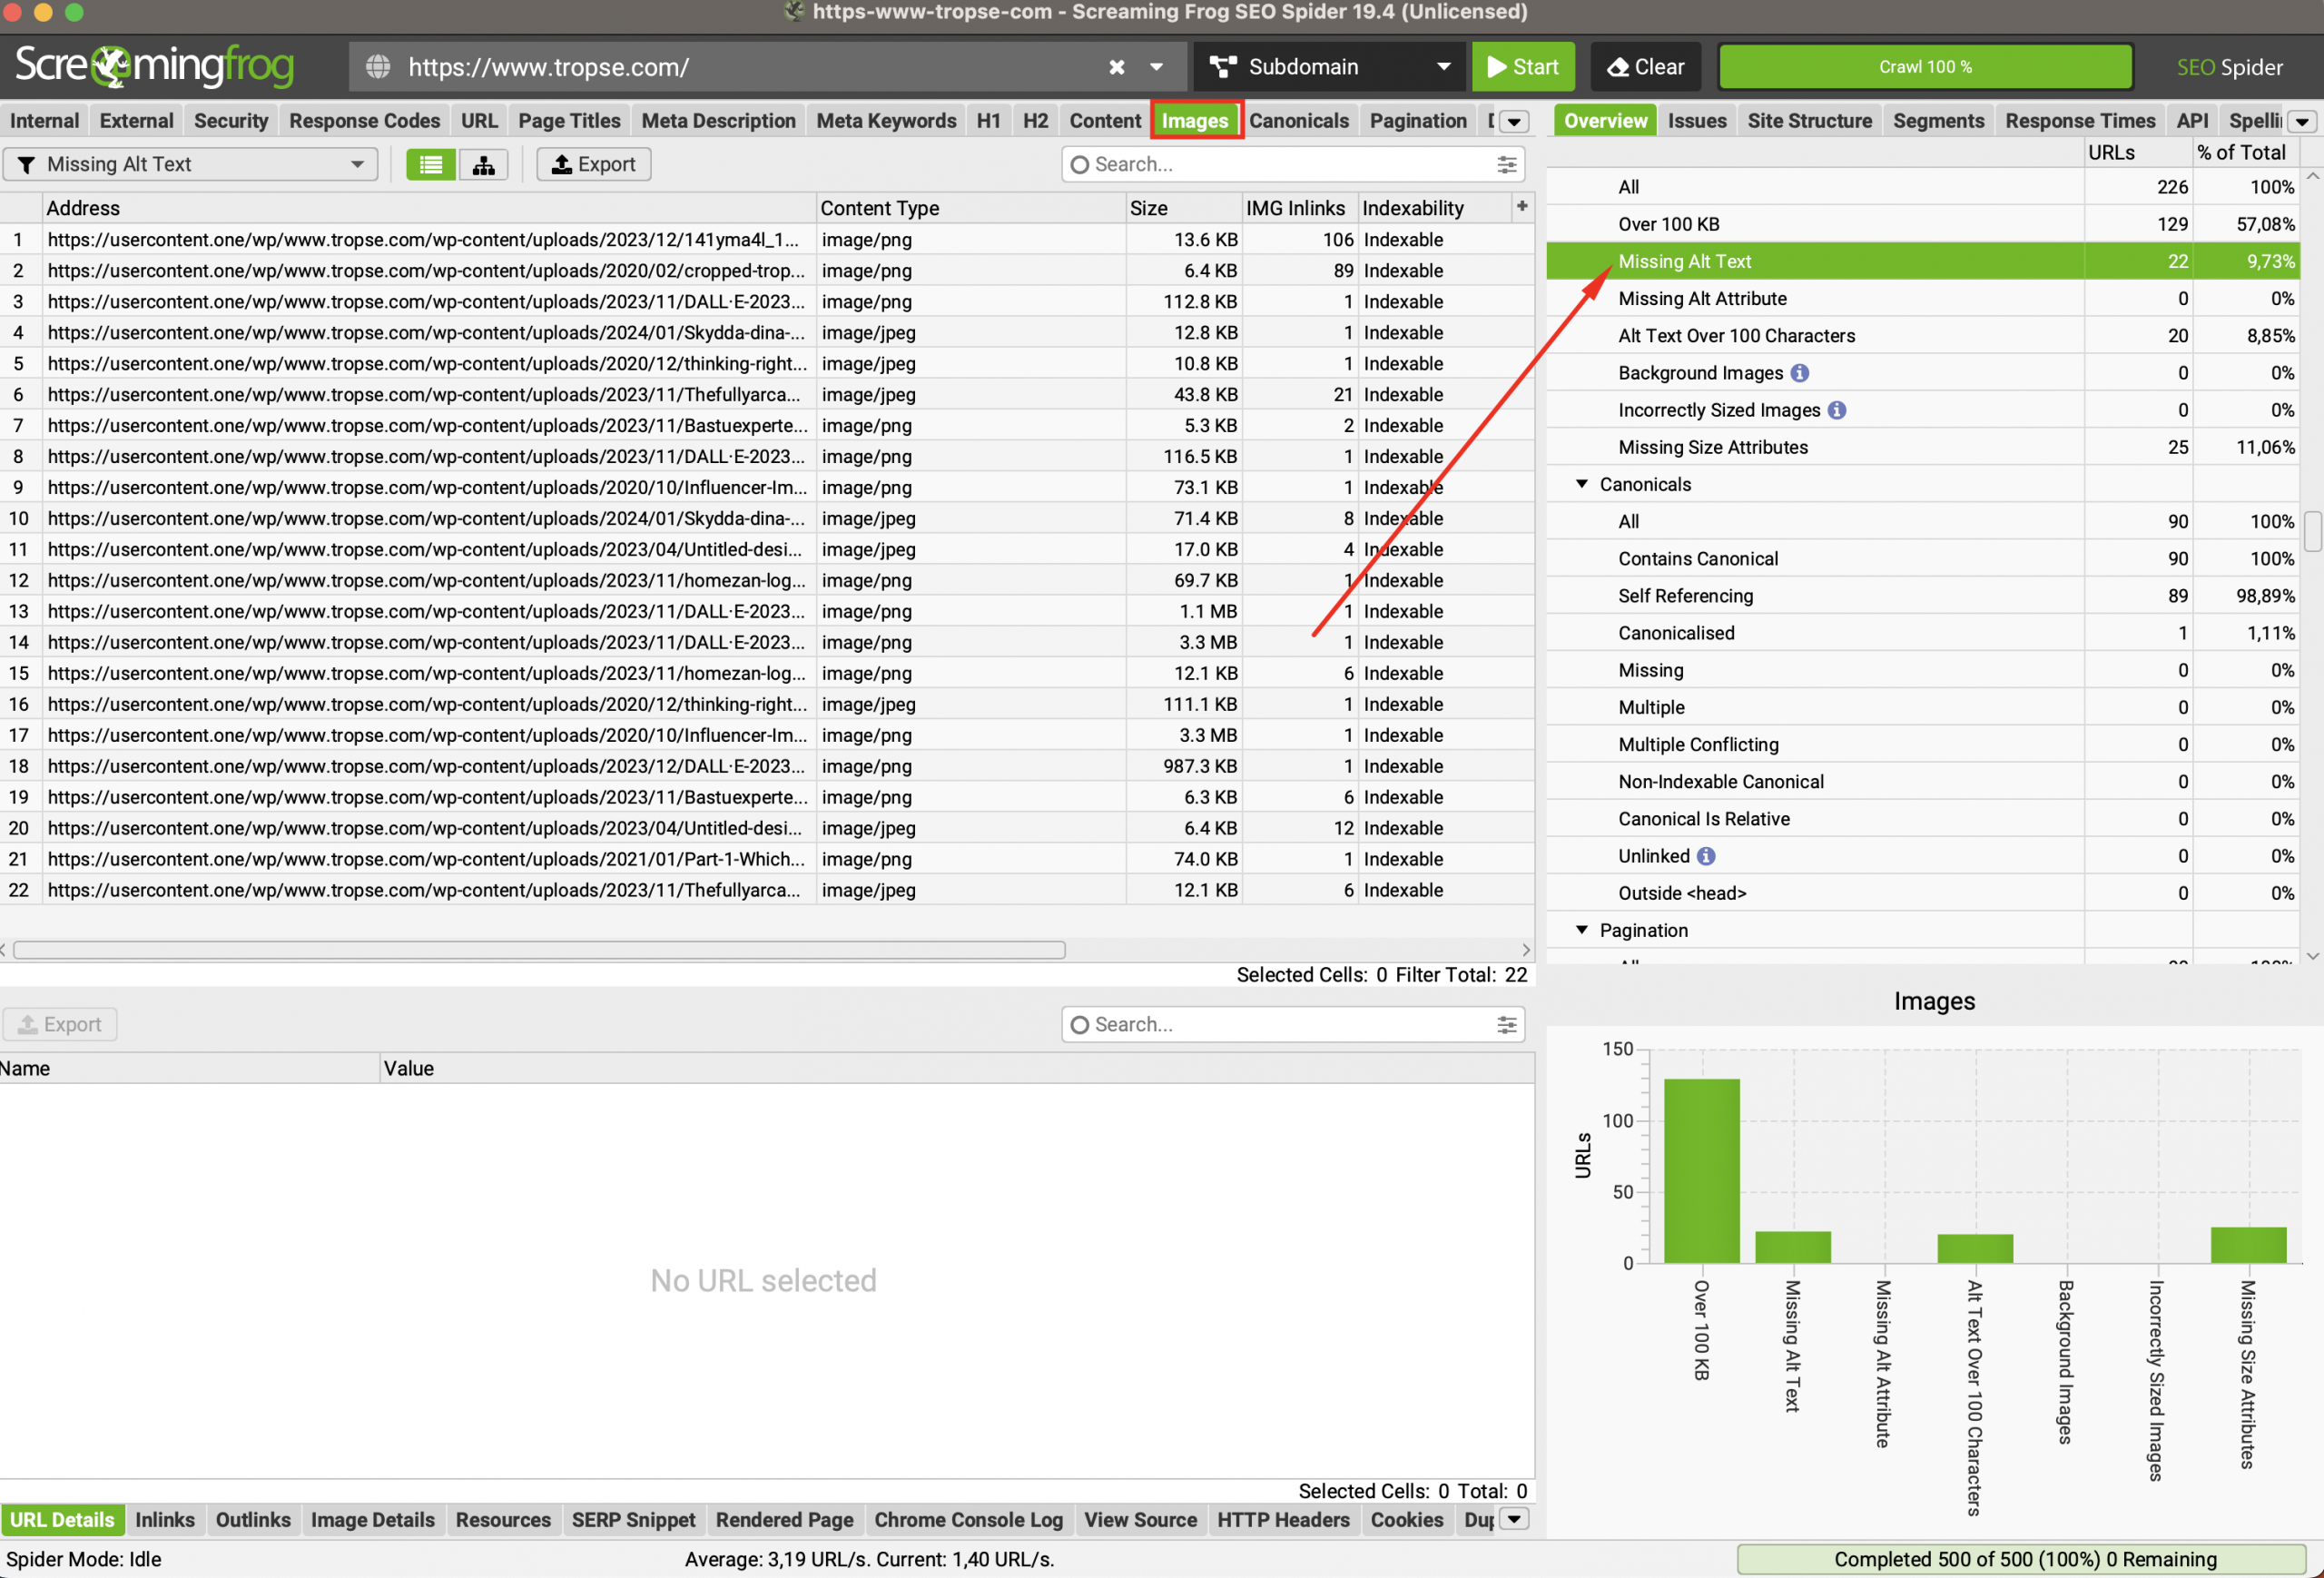2324x1578 pixels.
Task: Show more overview panel tabs dropdown
Action: (2302, 122)
